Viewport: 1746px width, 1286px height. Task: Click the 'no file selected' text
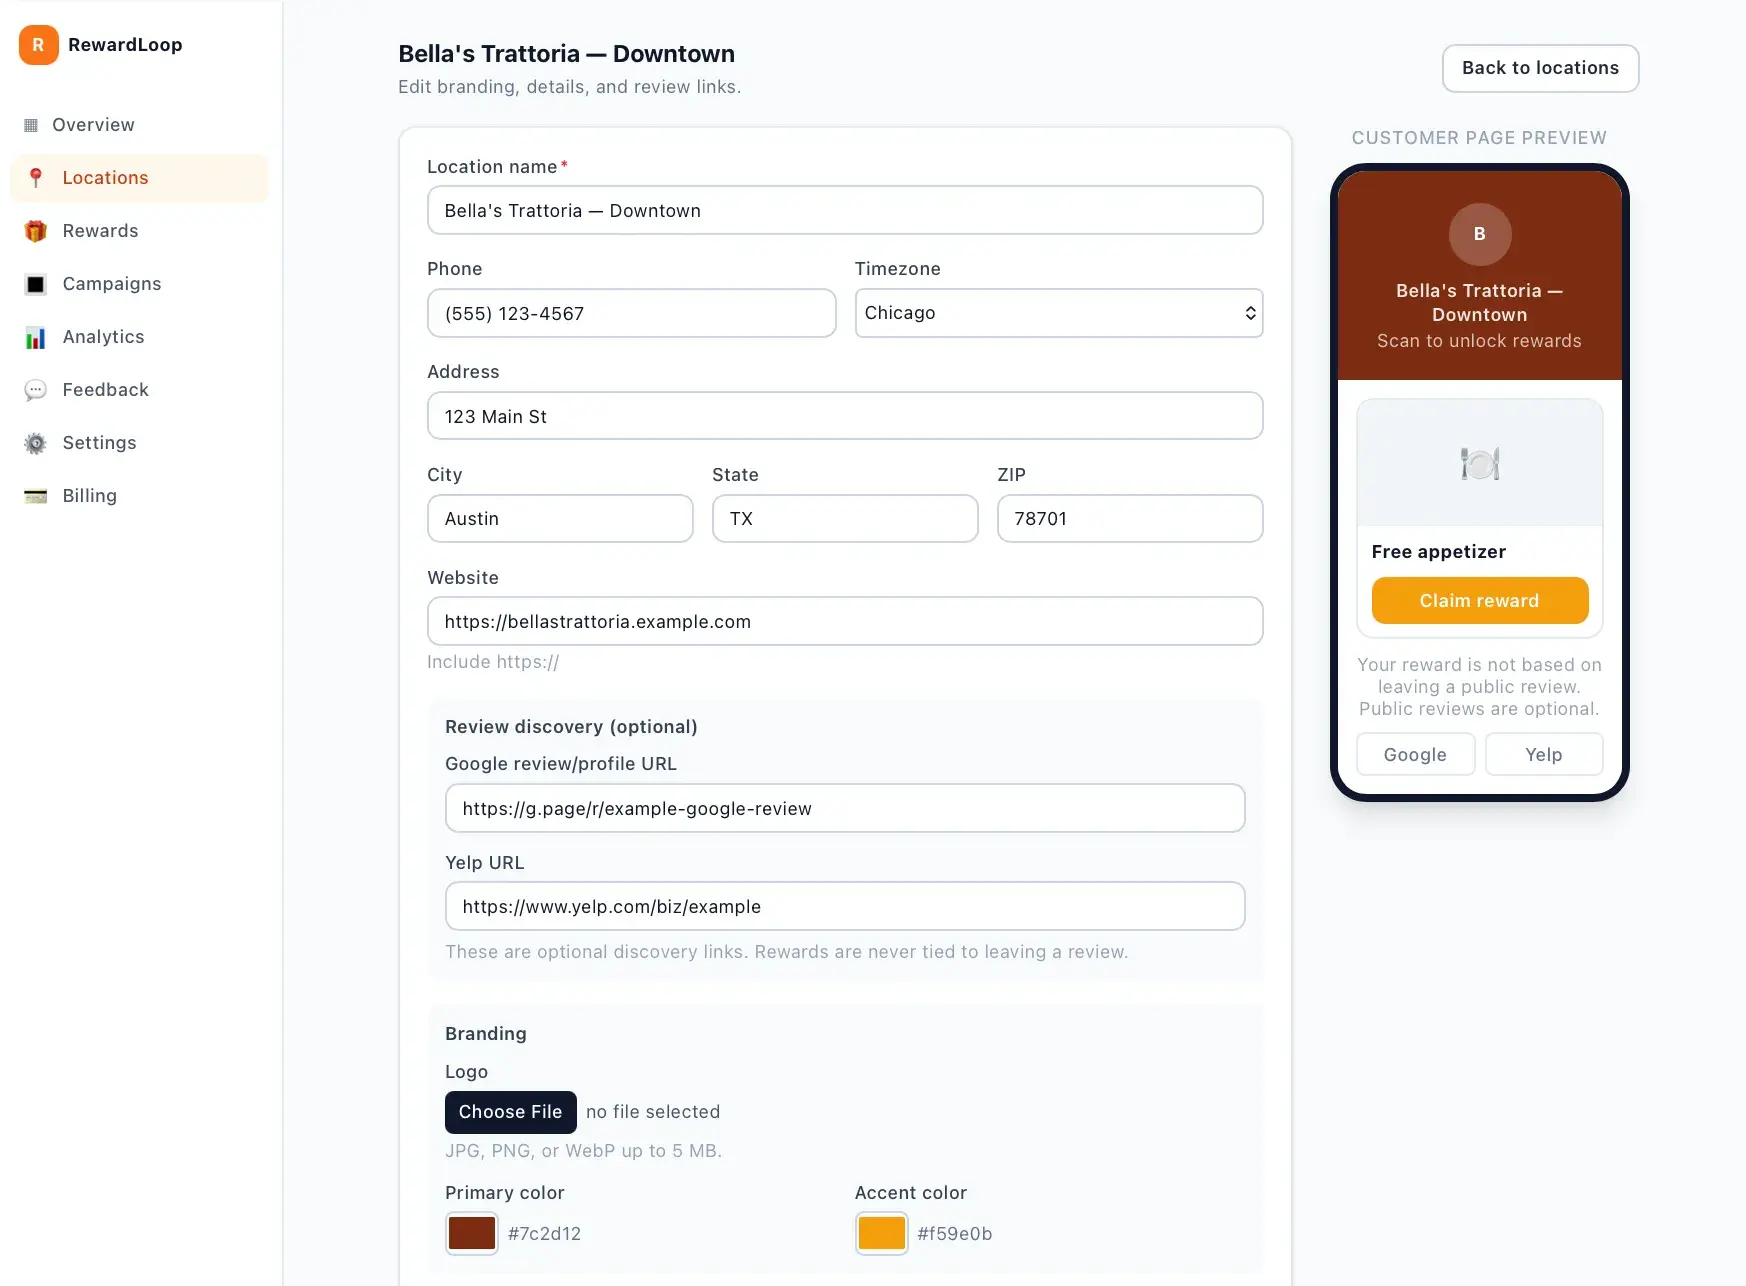click(x=653, y=1112)
